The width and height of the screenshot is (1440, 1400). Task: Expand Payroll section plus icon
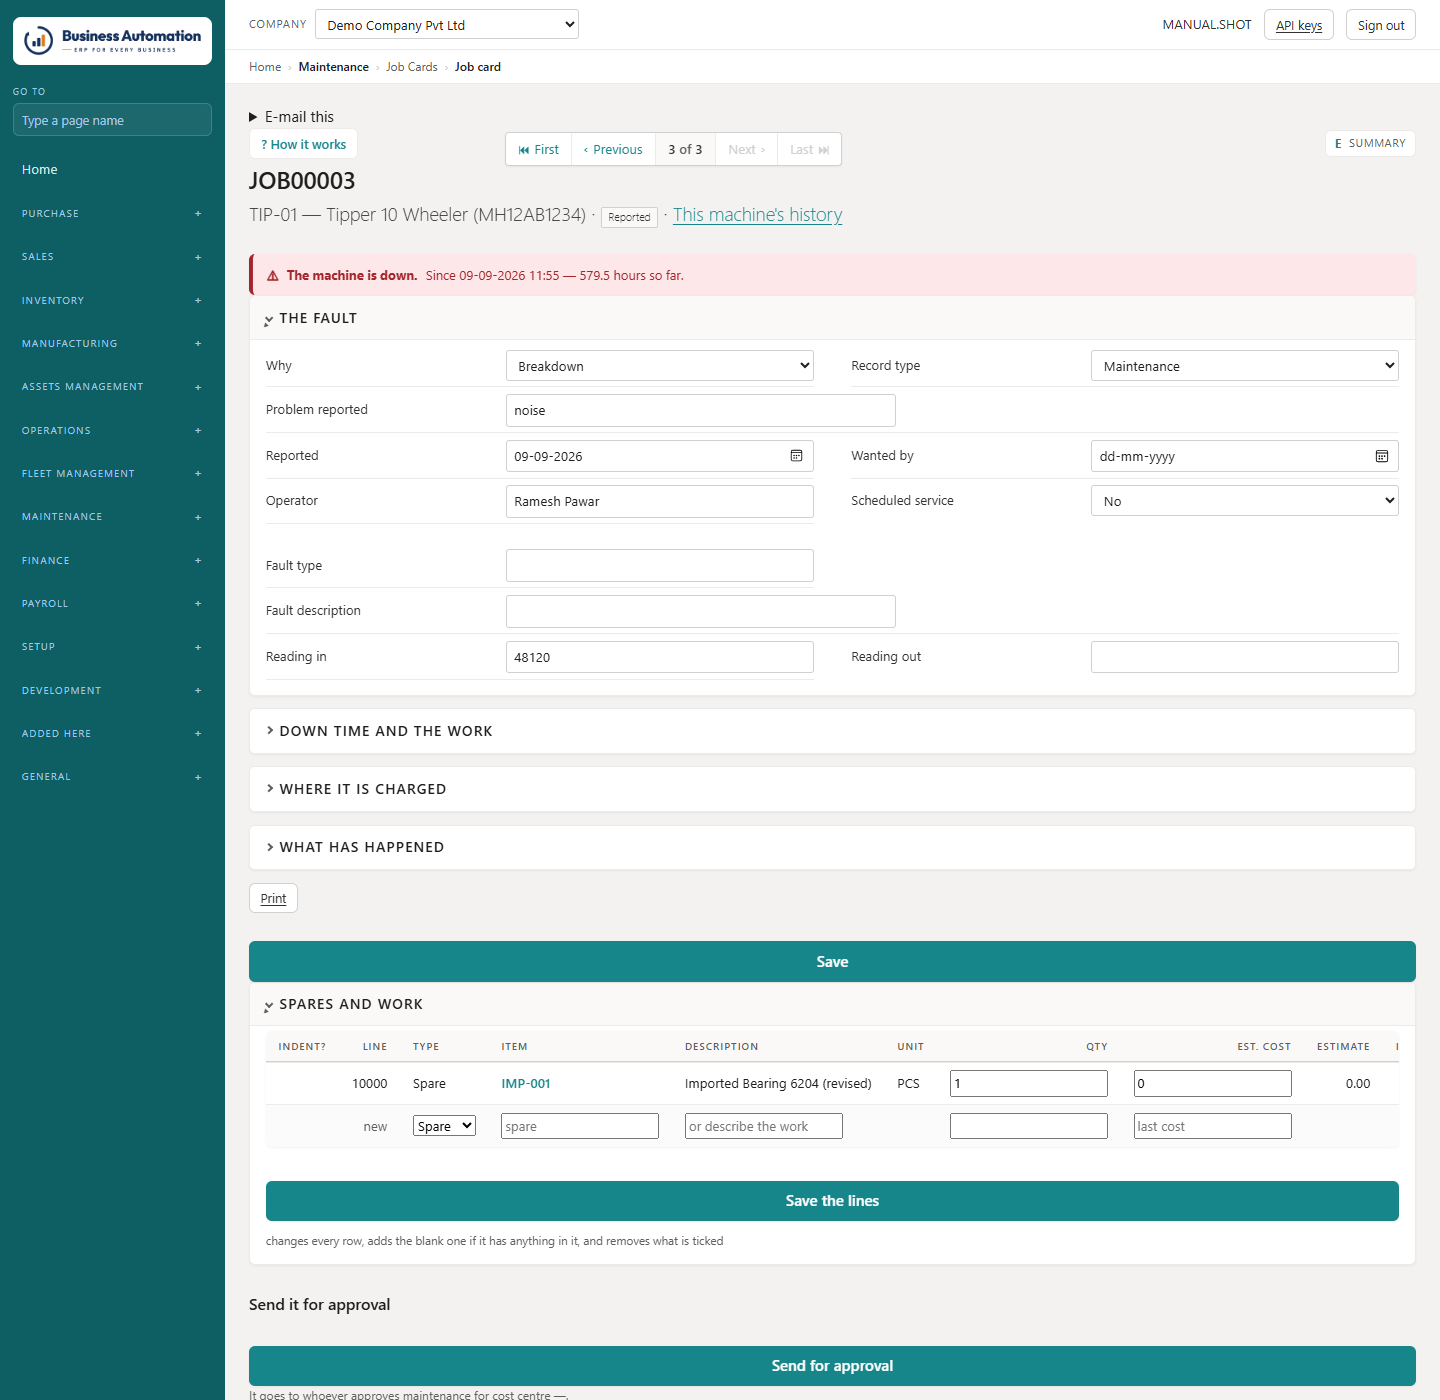point(198,604)
